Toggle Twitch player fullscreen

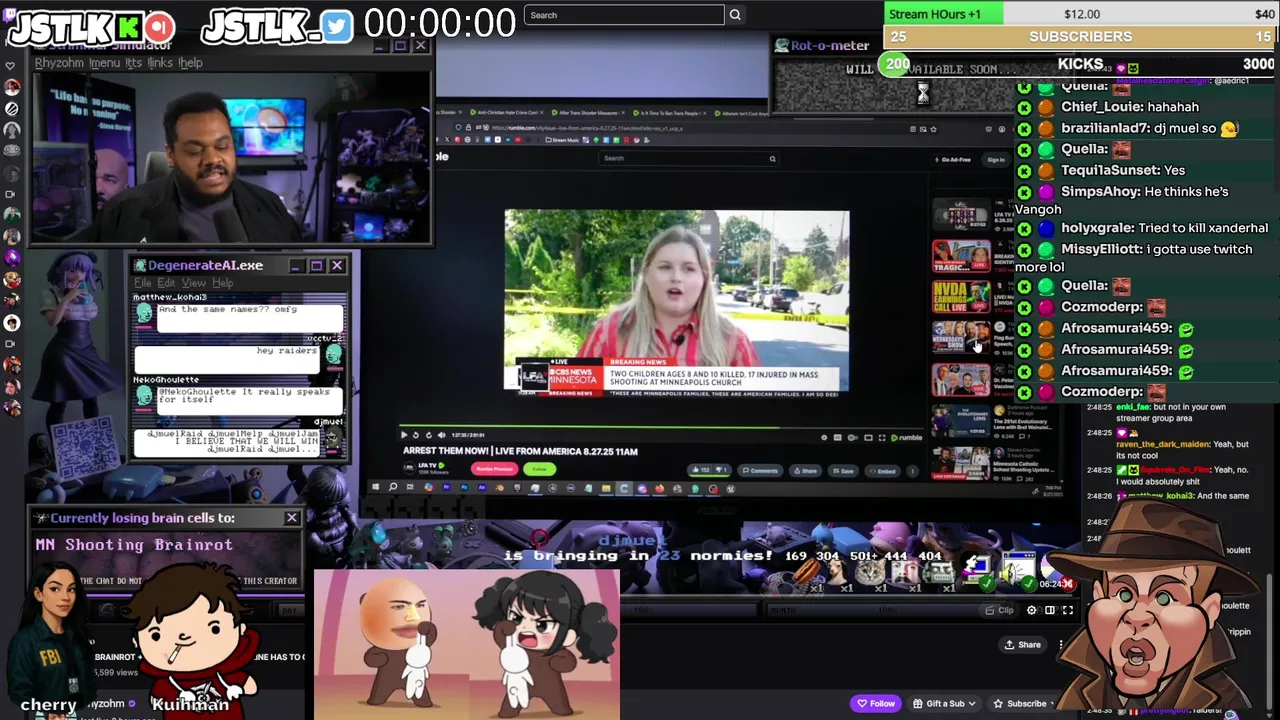point(1068,610)
